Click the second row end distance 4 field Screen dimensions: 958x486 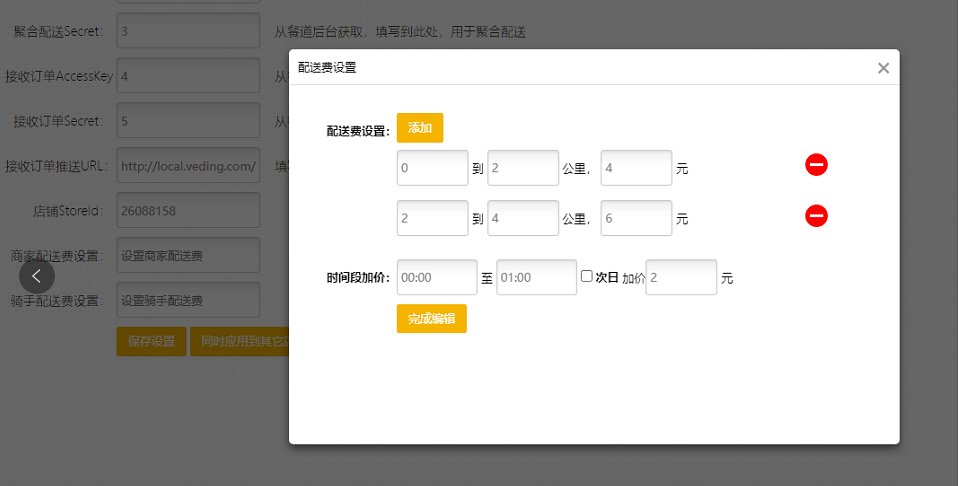pos(522,218)
